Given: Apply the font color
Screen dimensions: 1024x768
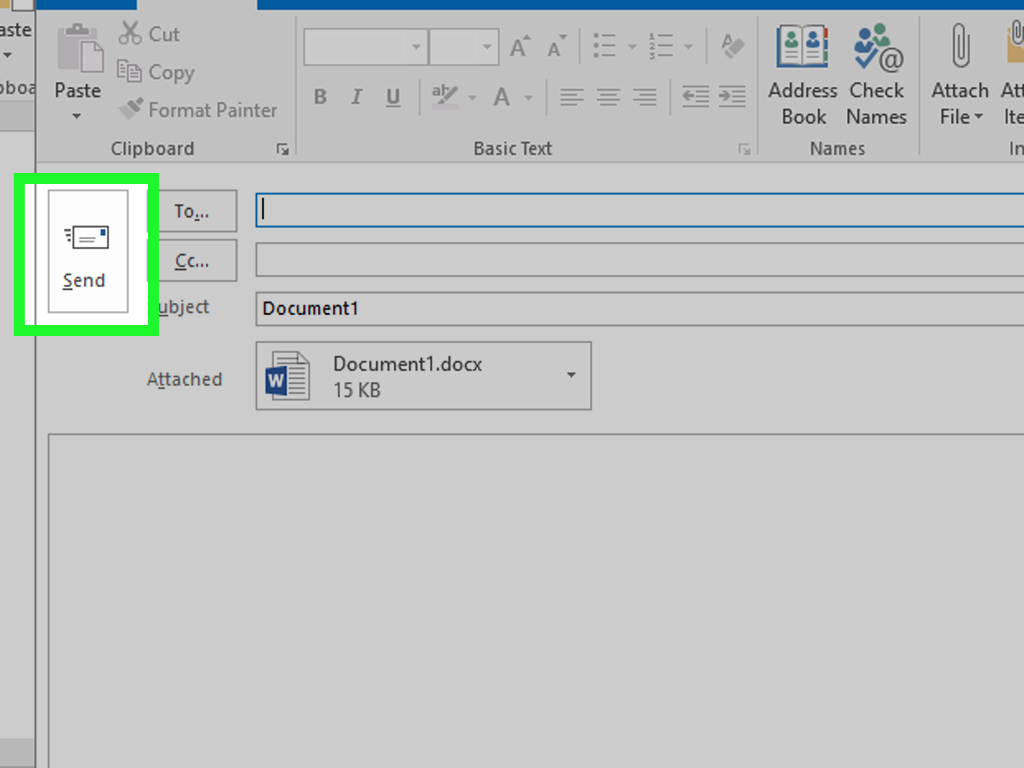Looking at the screenshot, I should pos(502,97).
